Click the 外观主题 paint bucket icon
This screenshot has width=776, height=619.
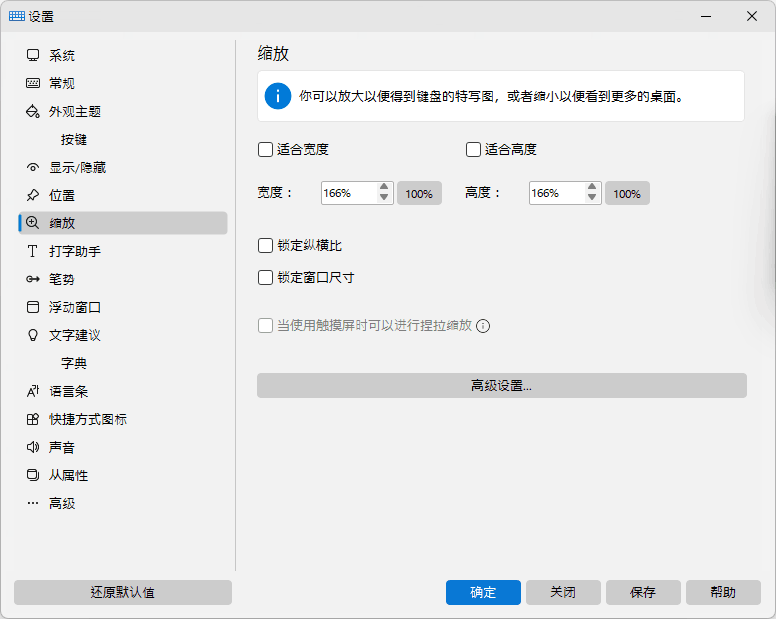point(33,111)
